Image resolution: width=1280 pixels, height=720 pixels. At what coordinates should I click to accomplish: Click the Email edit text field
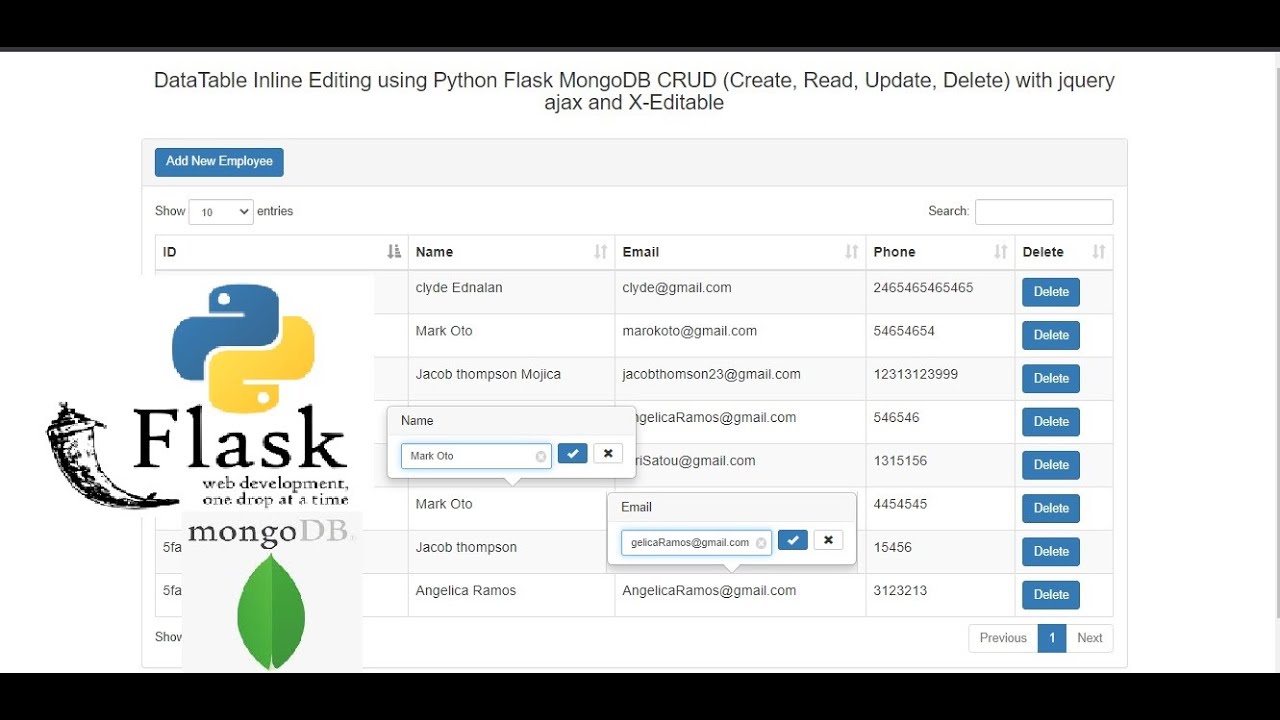[696, 543]
